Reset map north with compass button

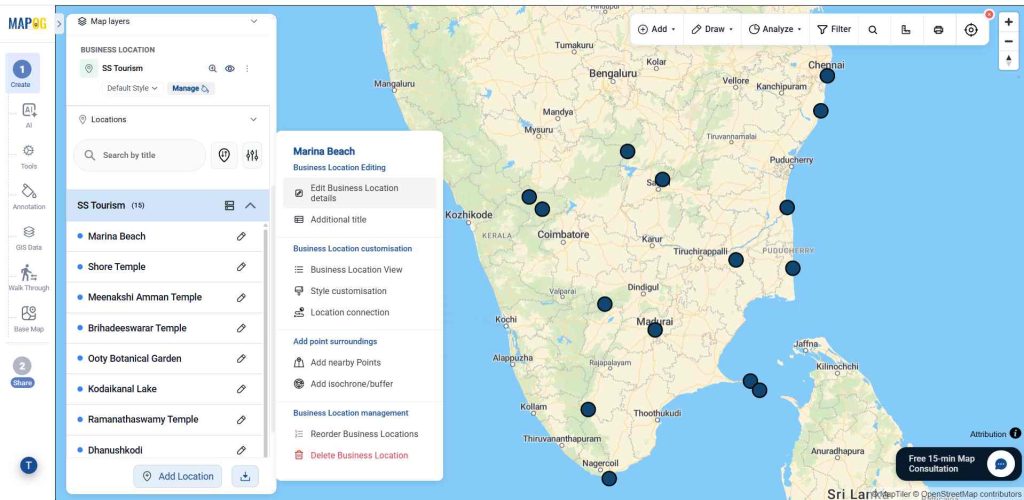click(x=1009, y=60)
